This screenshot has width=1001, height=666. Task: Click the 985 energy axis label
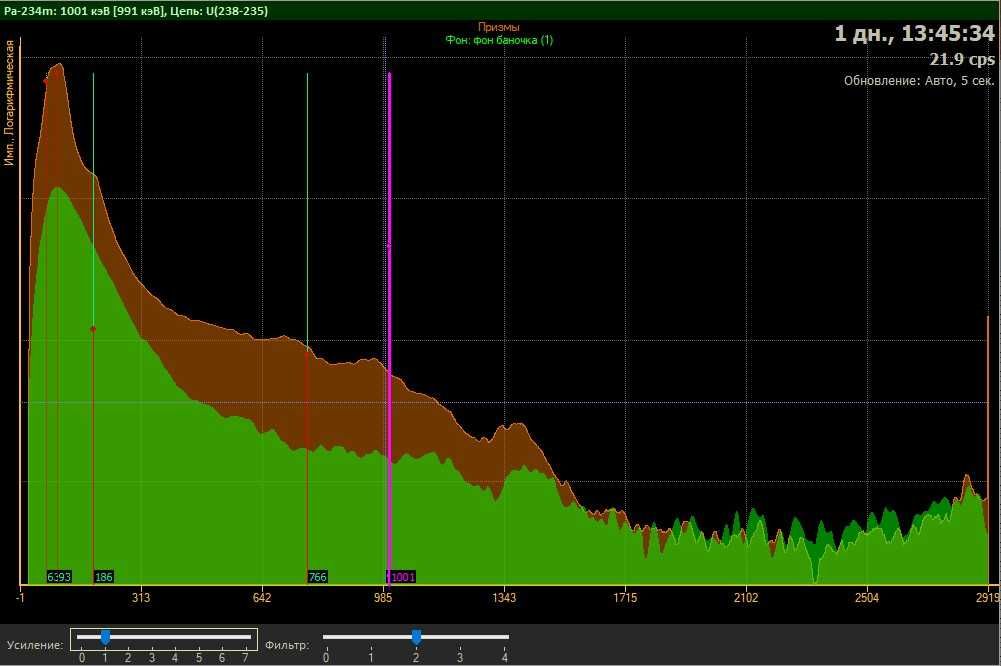click(383, 598)
